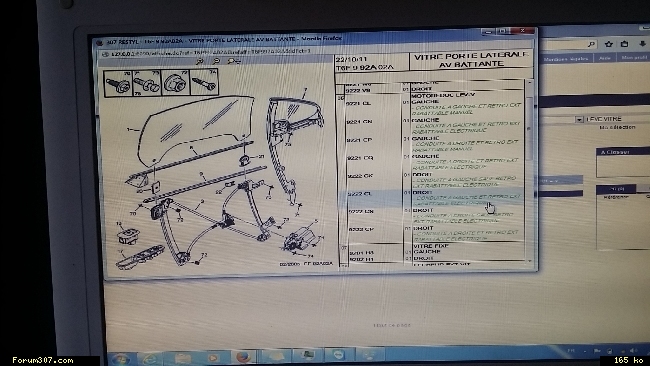Click the downloads arrow in Firefox toolbar

pos(642,44)
